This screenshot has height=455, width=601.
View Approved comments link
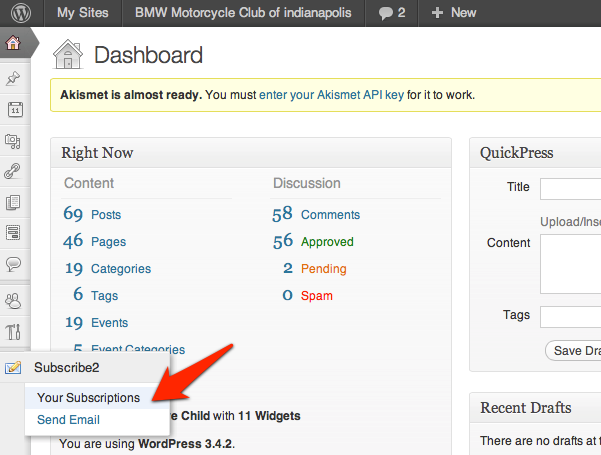(327, 242)
